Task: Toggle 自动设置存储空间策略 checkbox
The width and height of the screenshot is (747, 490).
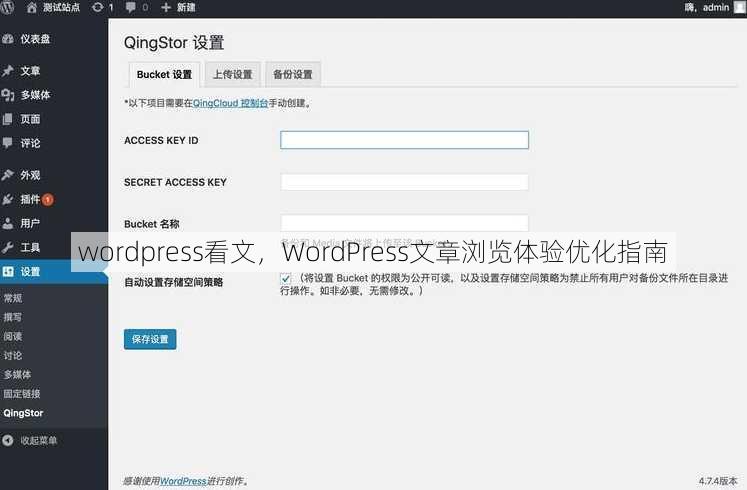Action: tap(285, 278)
